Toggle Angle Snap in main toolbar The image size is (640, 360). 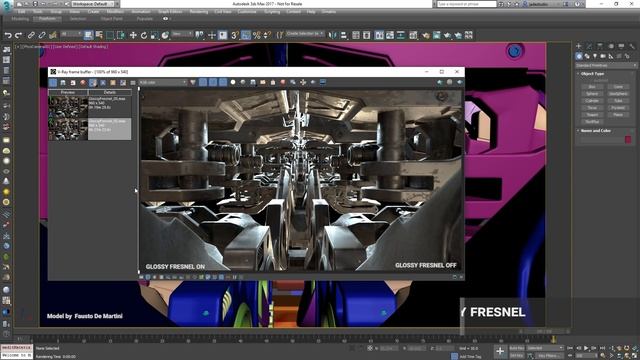pos(246,36)
